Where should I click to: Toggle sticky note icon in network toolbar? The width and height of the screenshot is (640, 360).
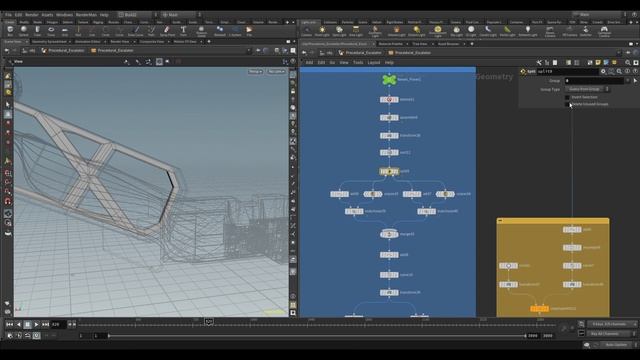598,62
